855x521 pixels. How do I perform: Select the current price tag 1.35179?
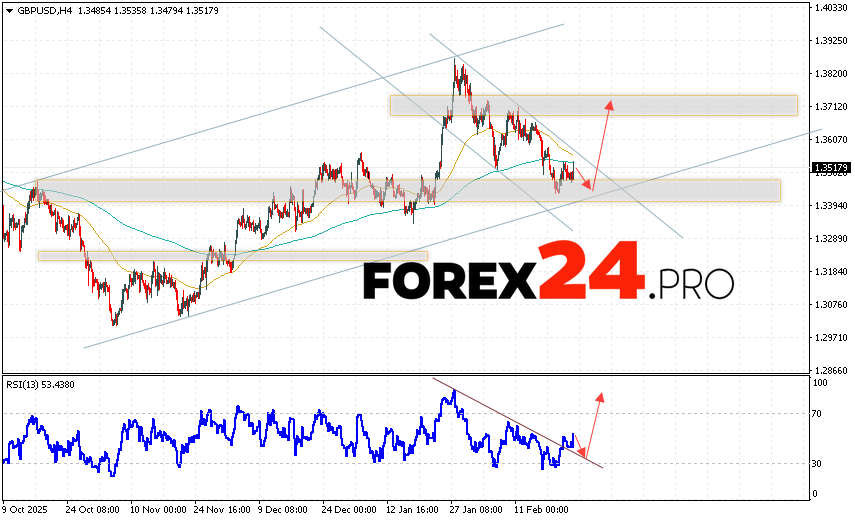pyautogui.click(x=831, y=168)
